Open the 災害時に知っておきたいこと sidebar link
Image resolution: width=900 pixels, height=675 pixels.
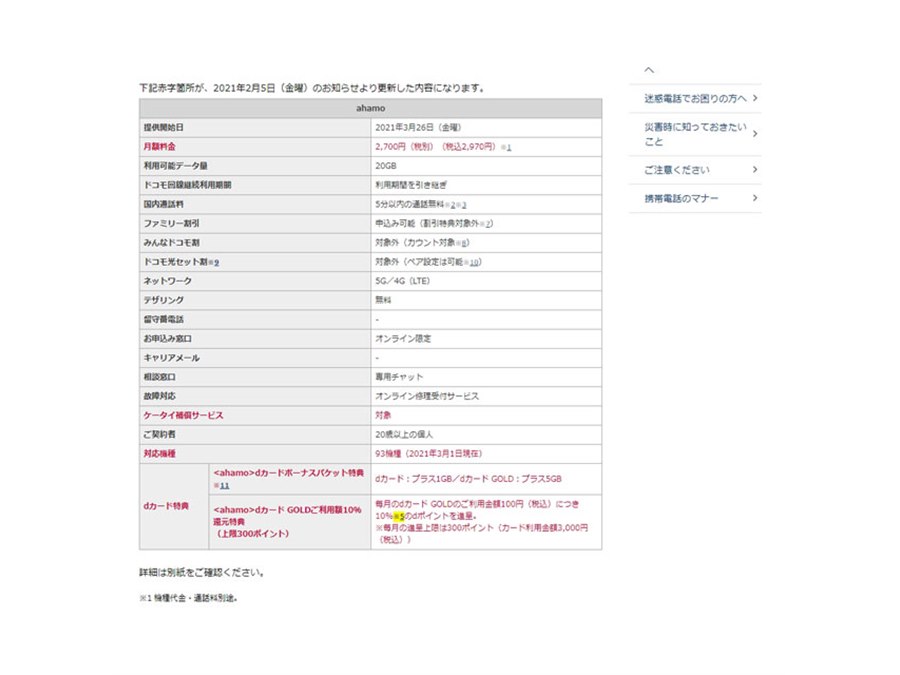tap(695, 134)
